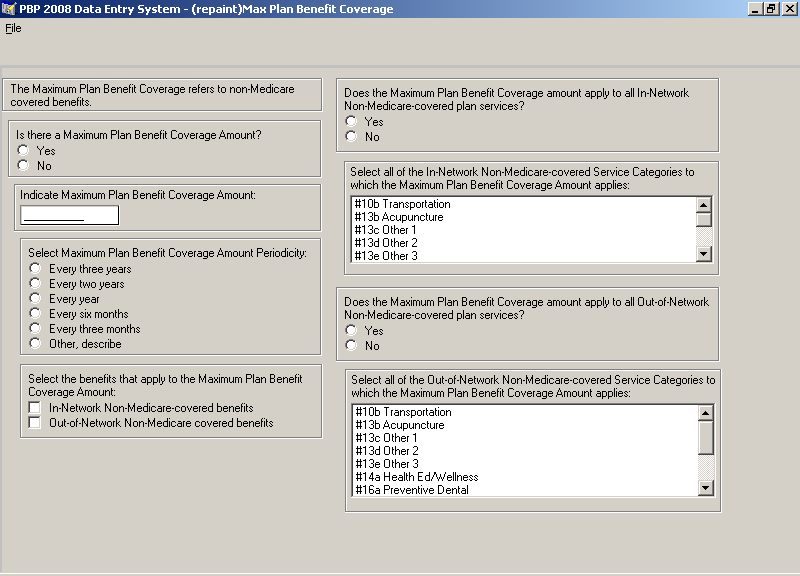Screen dimensions: 800x576
Task: Click the In-Network list scrollbar thumb
Action: coord(704,219)
